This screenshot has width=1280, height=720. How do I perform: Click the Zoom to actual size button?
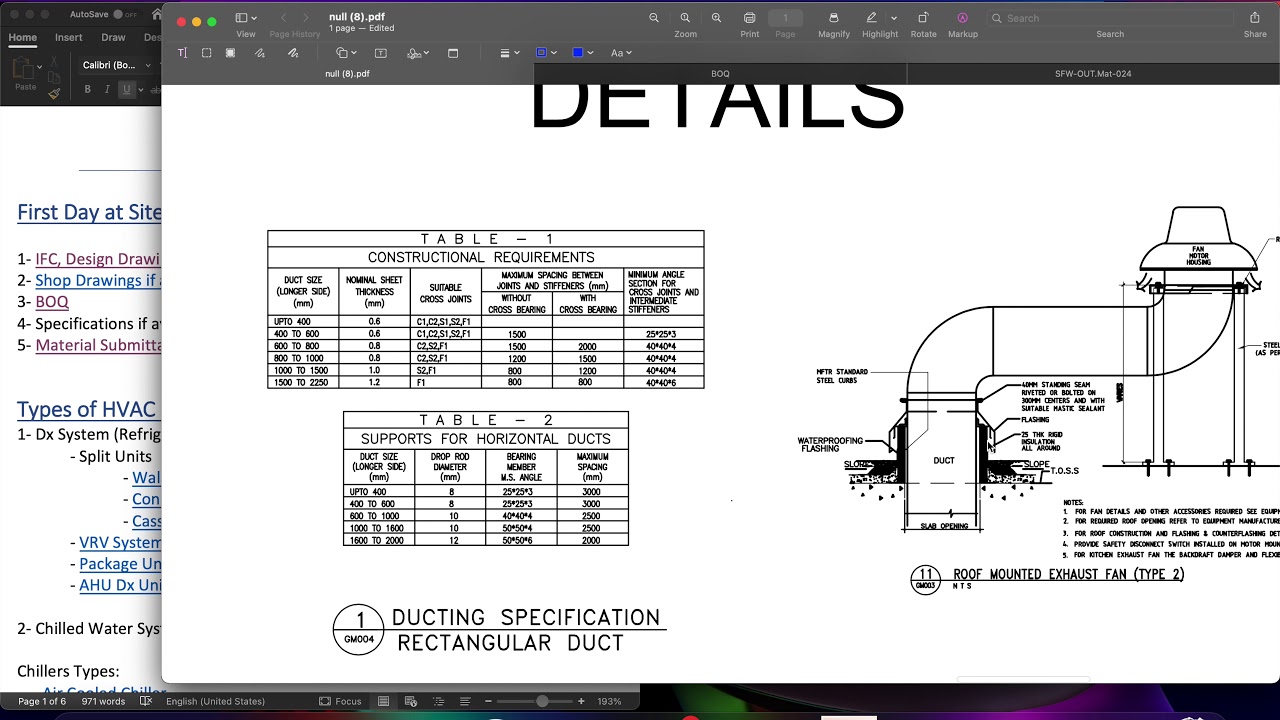(685, 18)
